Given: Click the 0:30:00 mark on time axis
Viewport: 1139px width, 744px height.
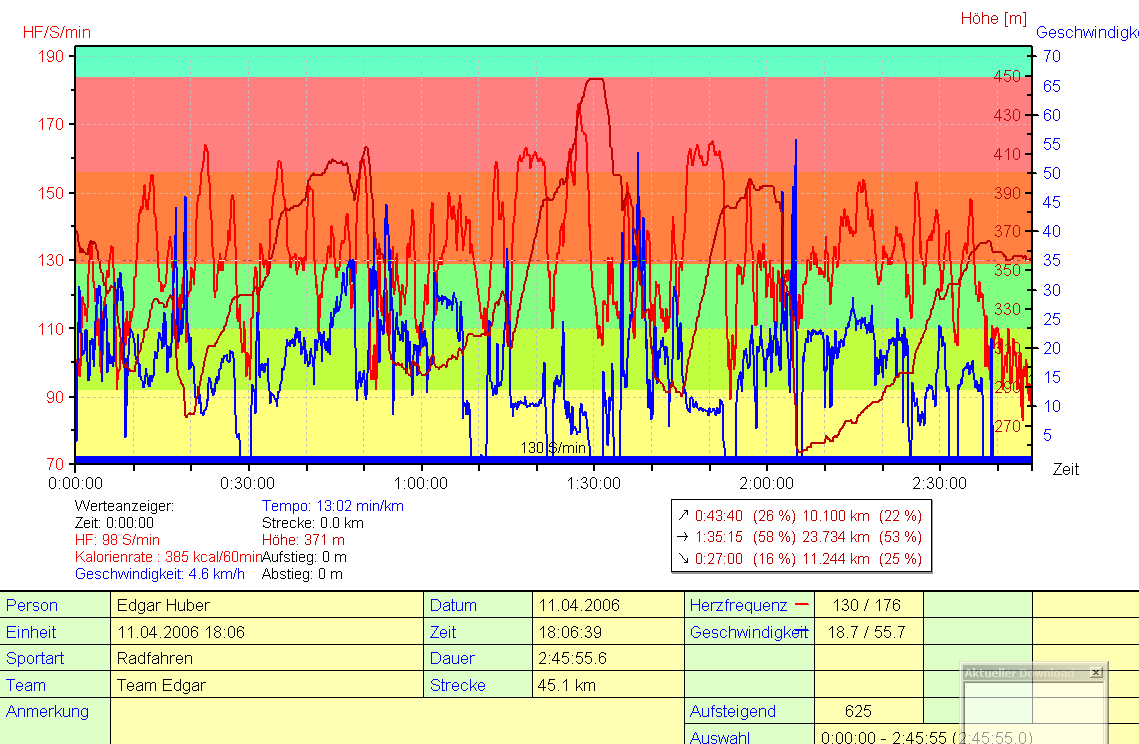Looking at the screenshot, I should tap(248, 483).
